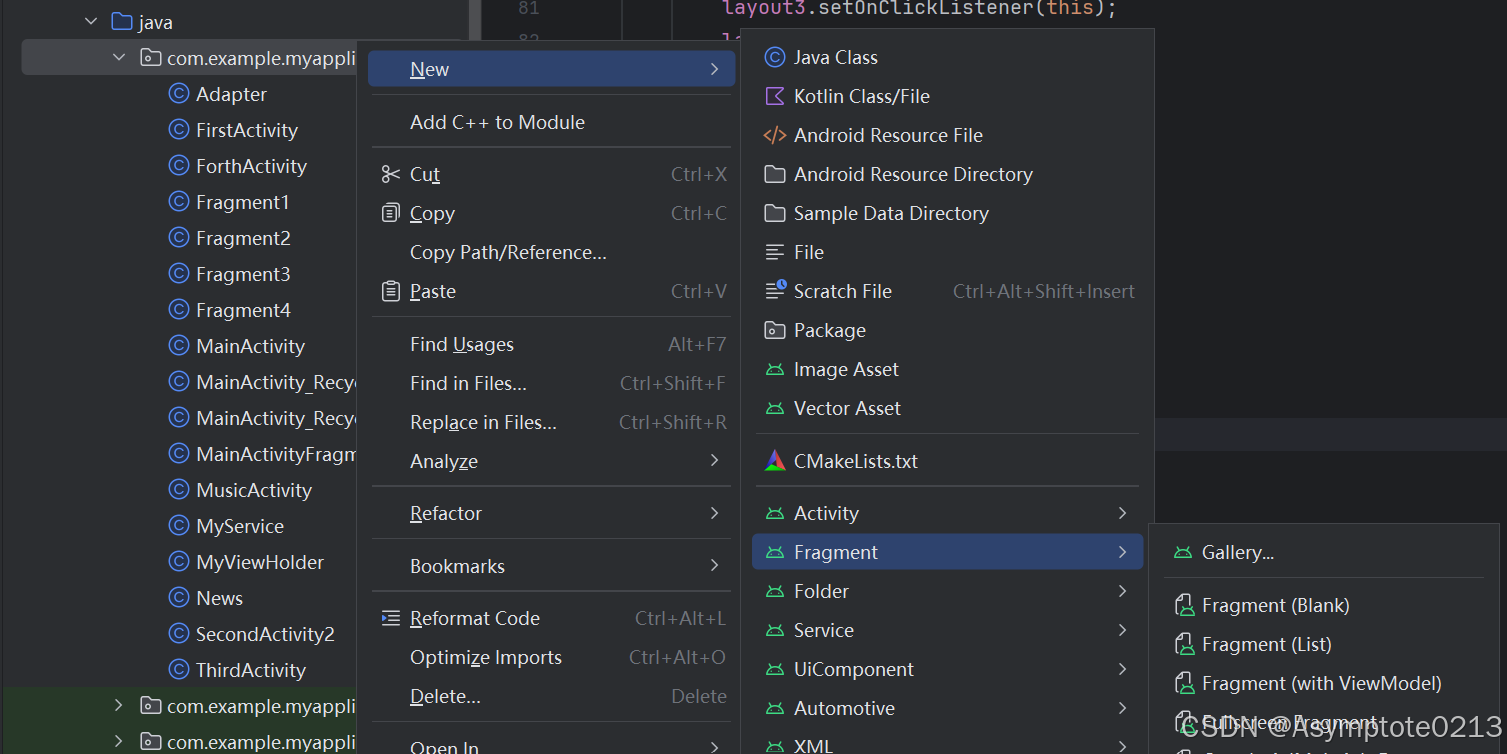Select ThirdActivity in project tree

pos(251,670)
